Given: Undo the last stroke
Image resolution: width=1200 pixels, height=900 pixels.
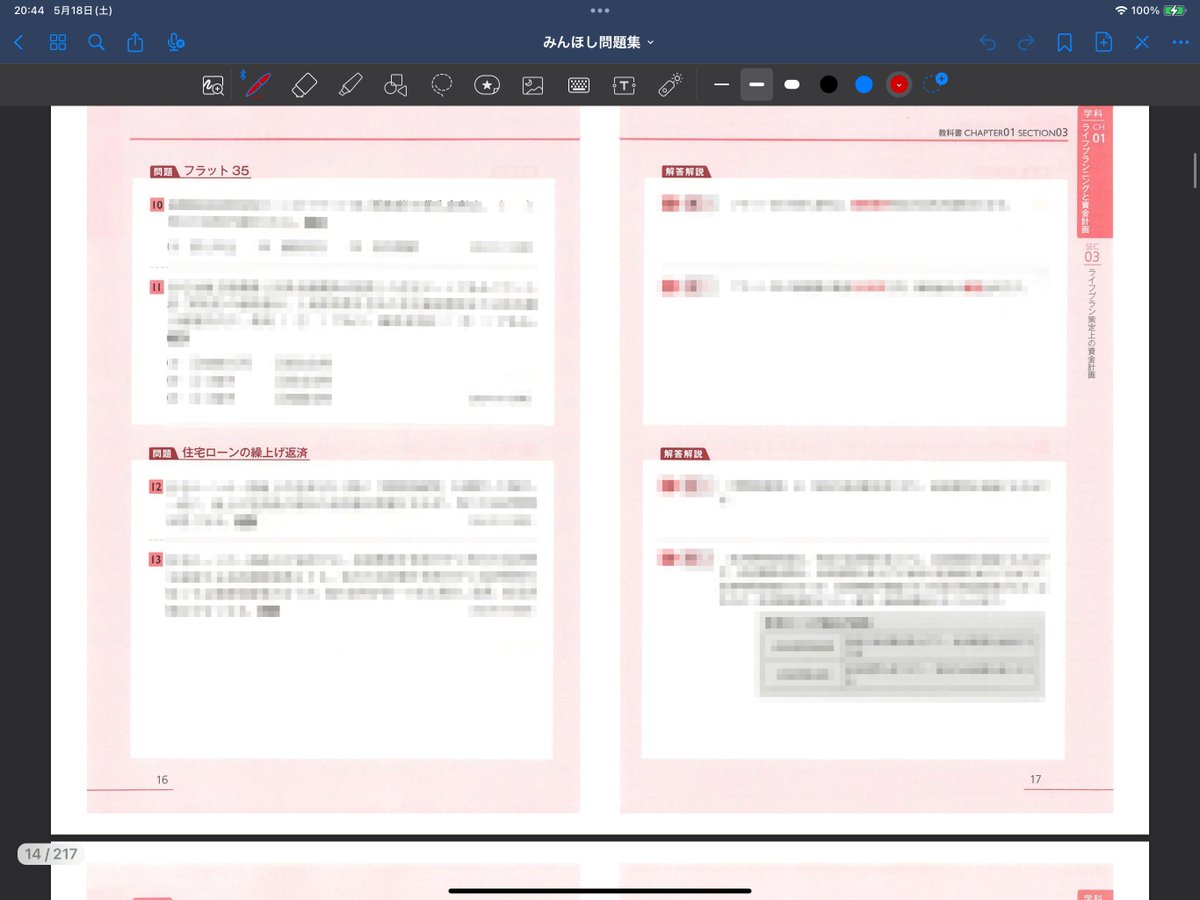Looking at the screenshot, I should coord(988,42).
